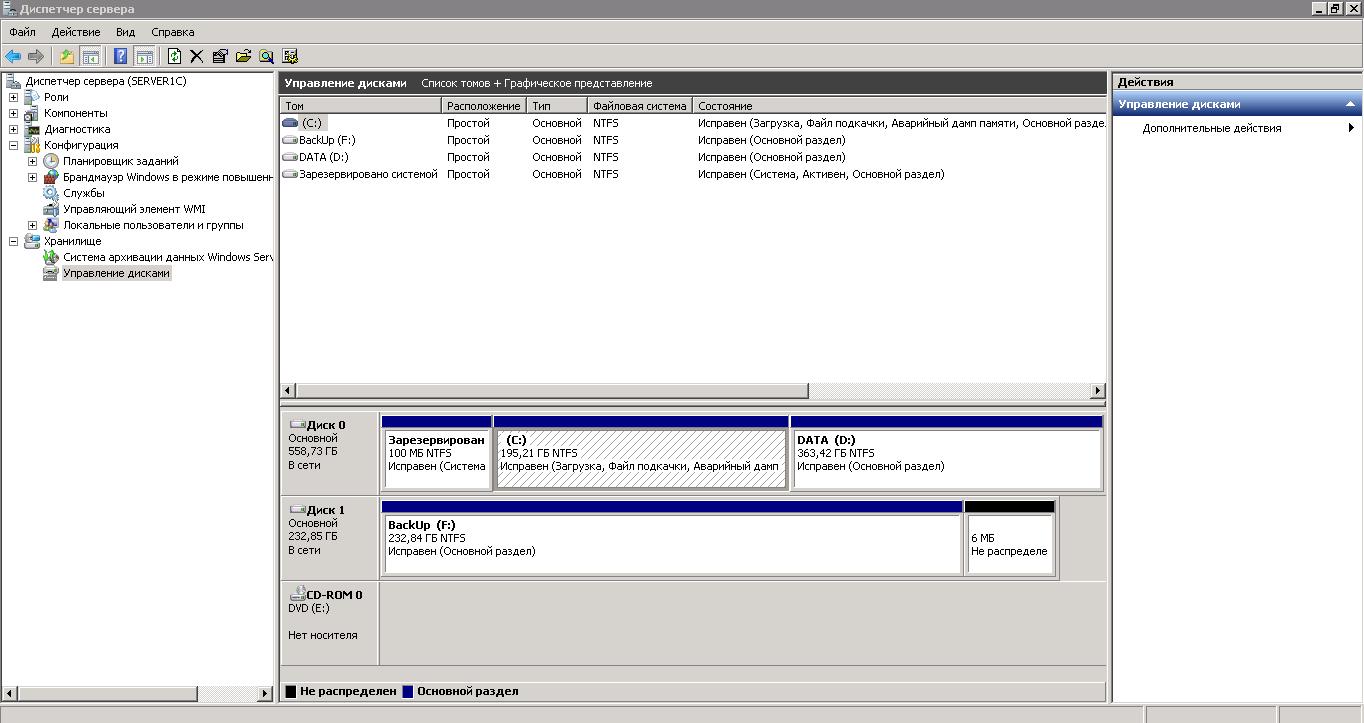Click the volume list horizontal scrollbar thumb

point(552,391)
